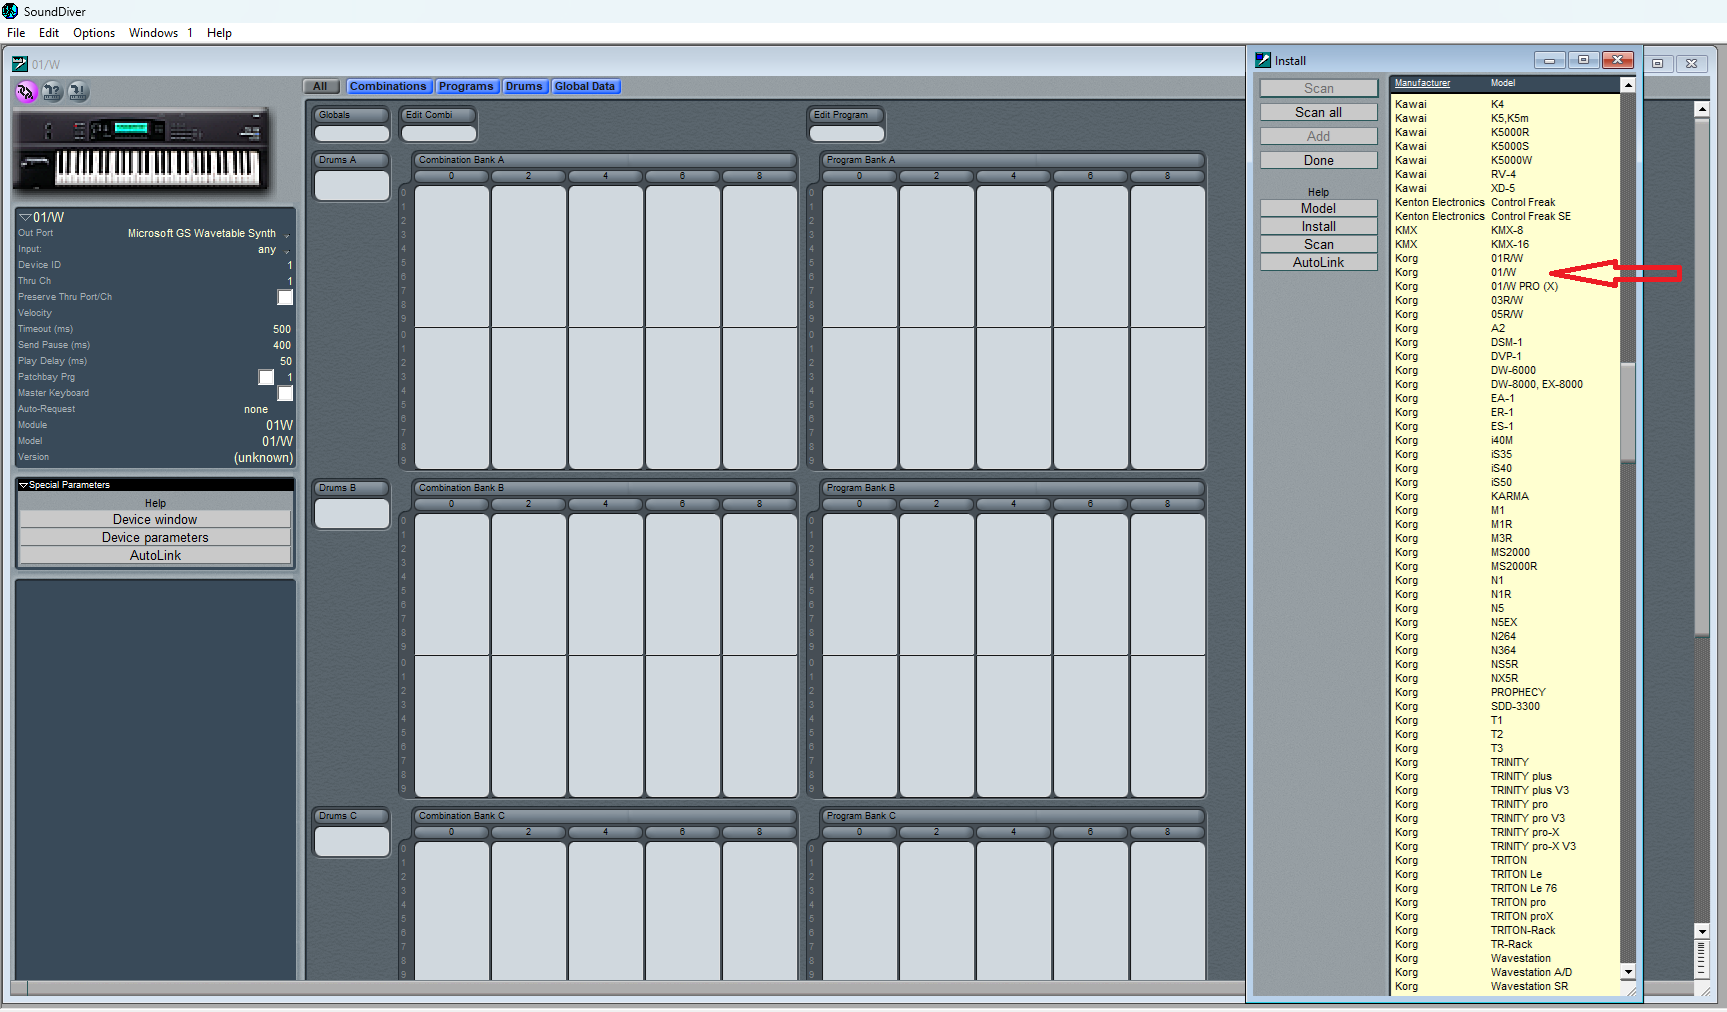
Task: Collapse the Special Parameters section
Action: pyautogui.click(x=23, y=485)
